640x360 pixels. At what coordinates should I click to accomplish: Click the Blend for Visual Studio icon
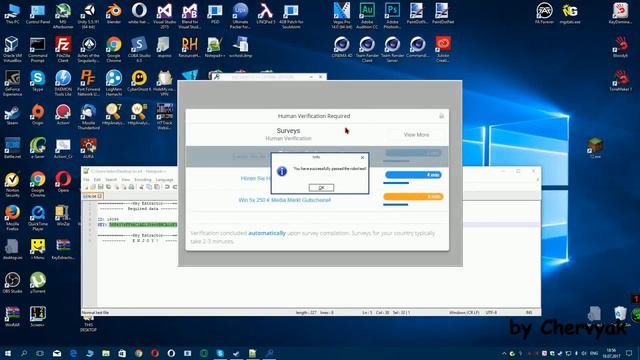(x=190, y=16)
